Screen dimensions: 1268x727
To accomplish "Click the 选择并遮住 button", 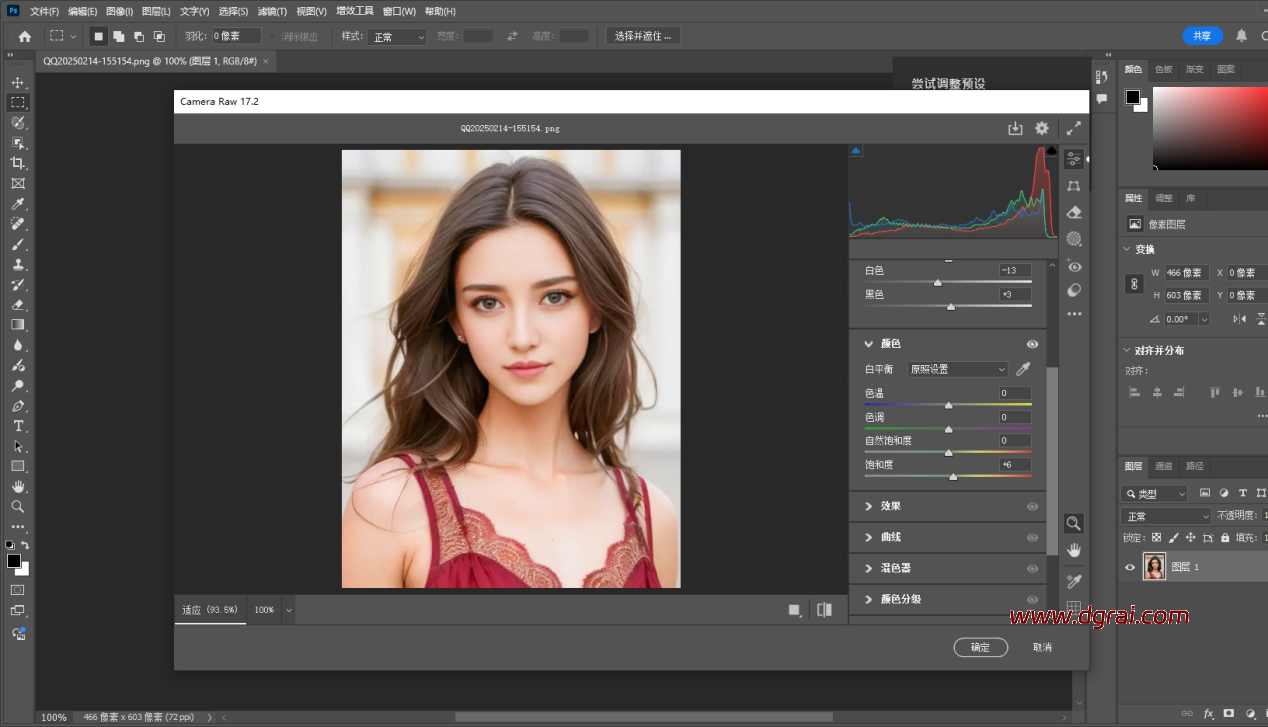I will (643, 36).
